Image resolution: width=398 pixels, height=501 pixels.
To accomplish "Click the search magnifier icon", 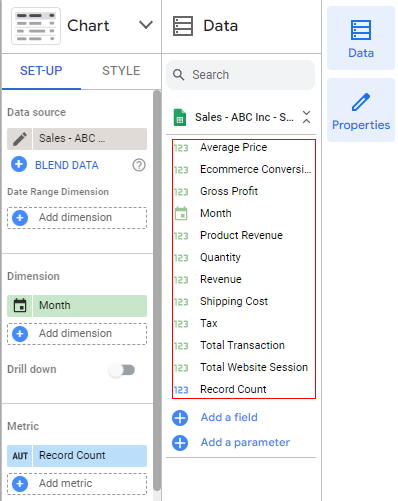I will pos(179,75).
